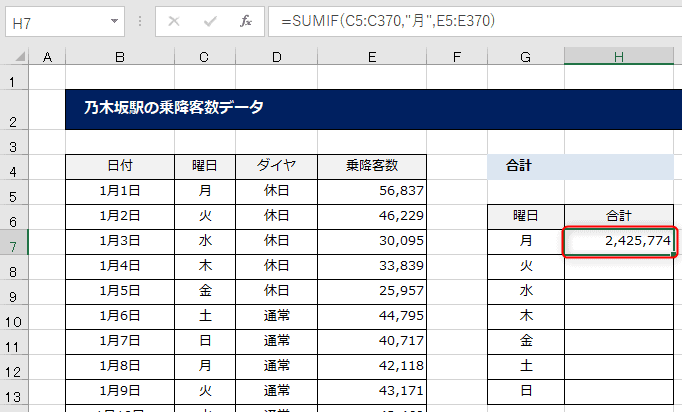Click the 日付 header cell
Image resolution: width=682 pixels, height=412 pixels.
coord(120,167)
